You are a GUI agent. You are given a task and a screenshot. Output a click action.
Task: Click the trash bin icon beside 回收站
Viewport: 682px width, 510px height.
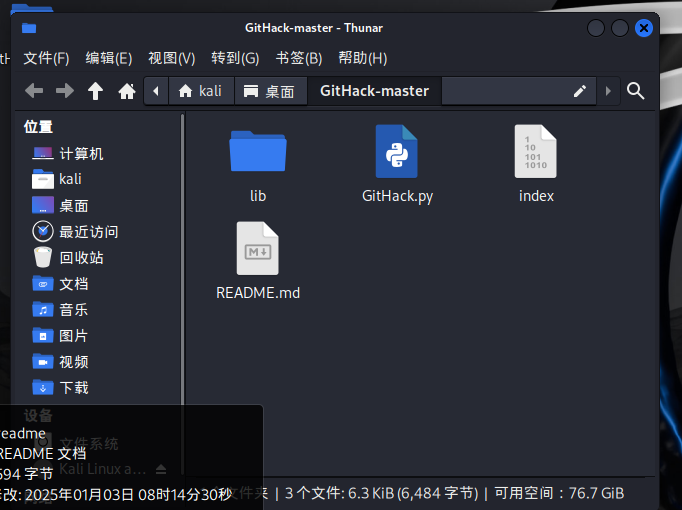(x=43, y=257)
